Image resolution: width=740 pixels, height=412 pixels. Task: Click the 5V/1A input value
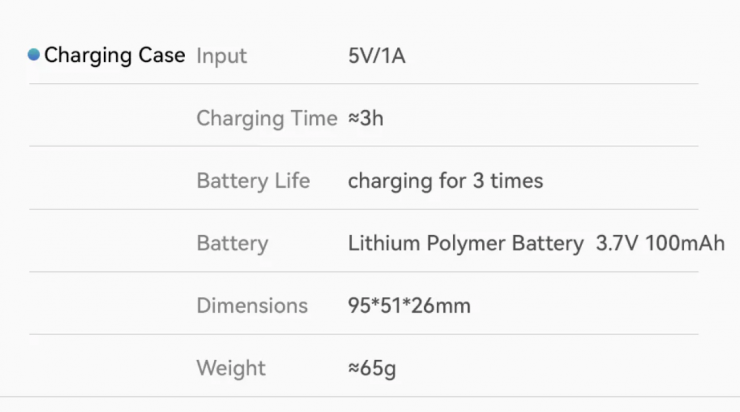[x=376, y=55]
